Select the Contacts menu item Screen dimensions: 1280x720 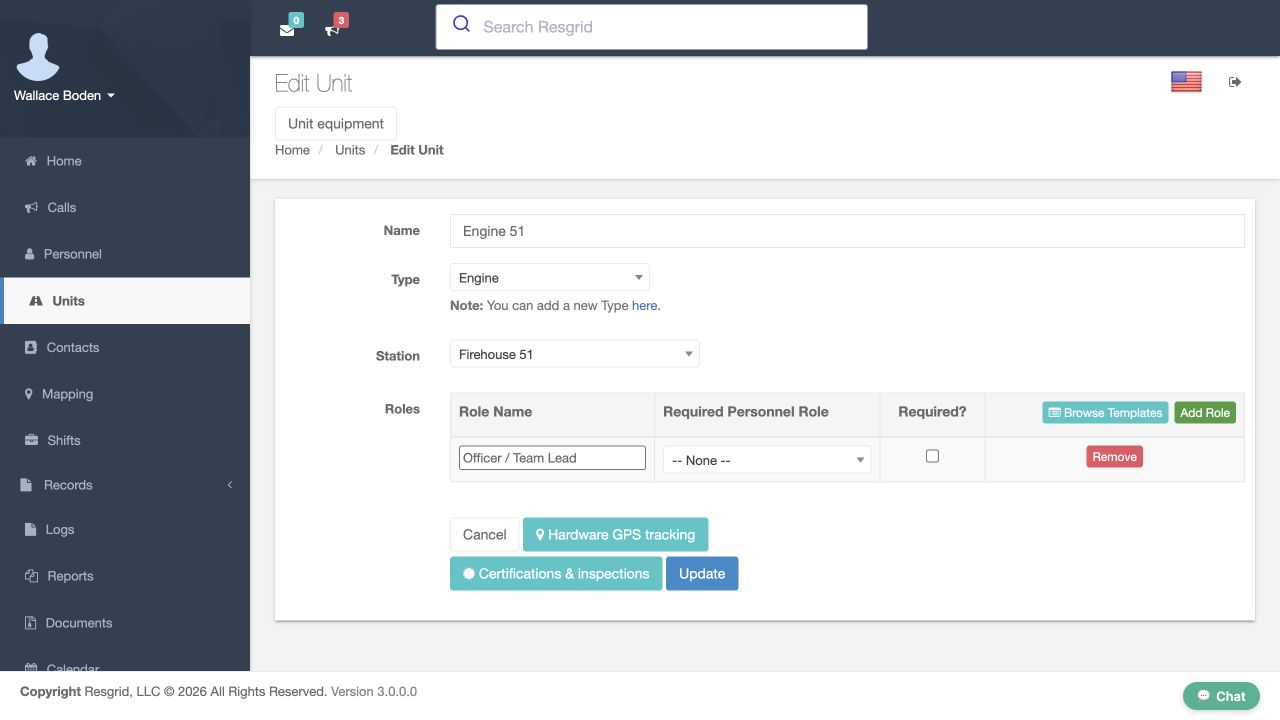[125, 348]
